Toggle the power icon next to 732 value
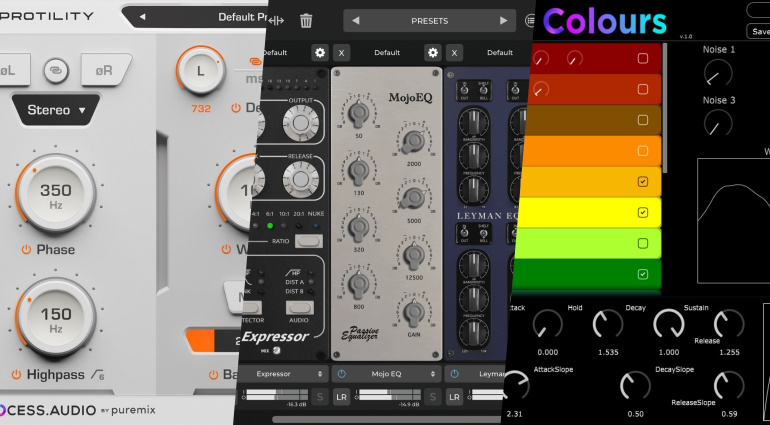 [236, 108]
